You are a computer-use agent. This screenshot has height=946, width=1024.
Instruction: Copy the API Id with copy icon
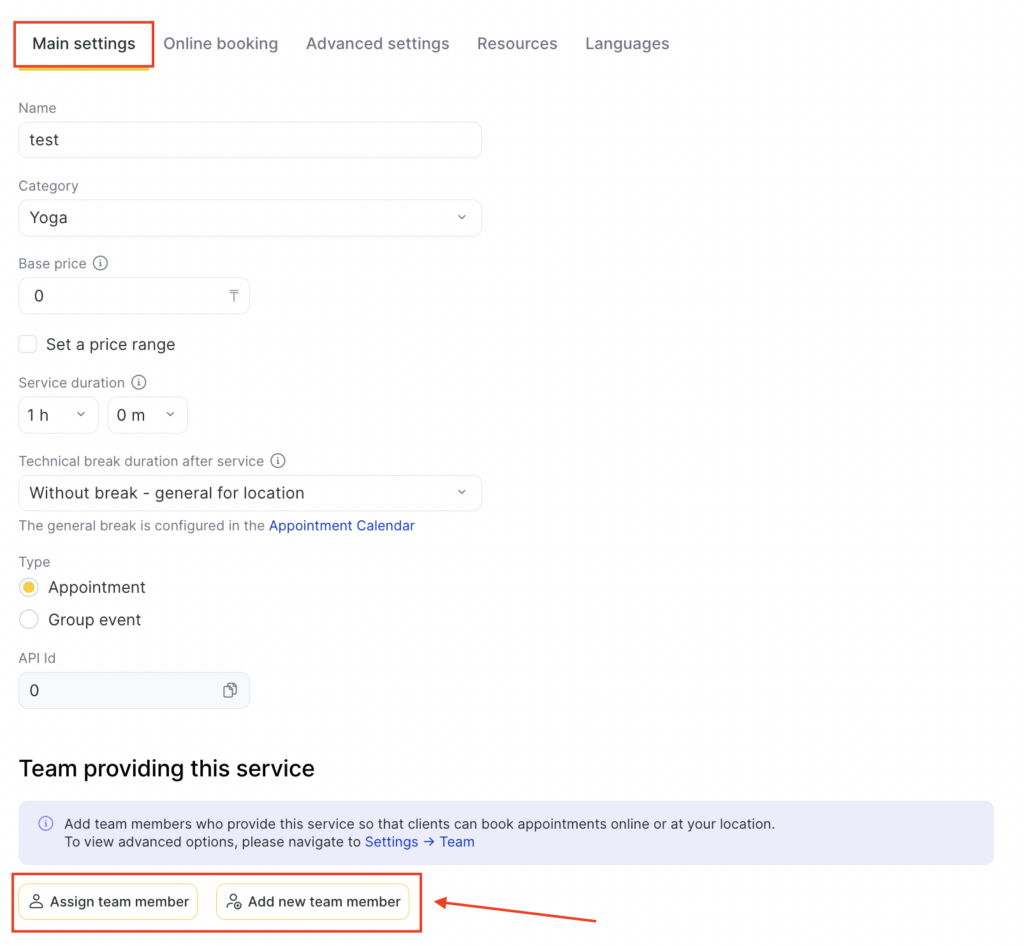[x=230, y=691]
